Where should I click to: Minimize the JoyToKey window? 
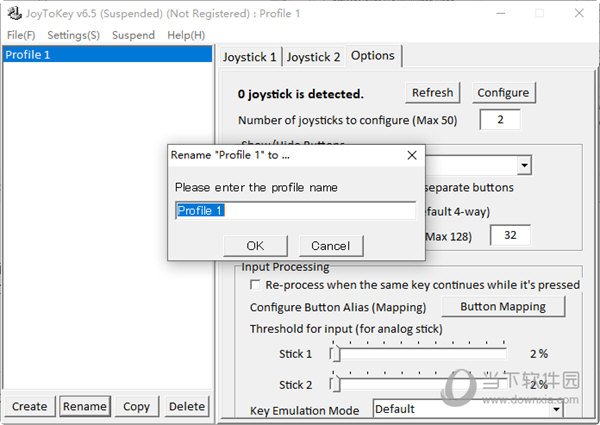tap(501, 13)
